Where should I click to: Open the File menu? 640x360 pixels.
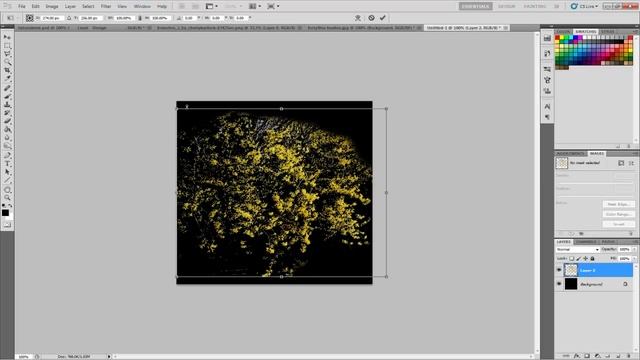22,6
